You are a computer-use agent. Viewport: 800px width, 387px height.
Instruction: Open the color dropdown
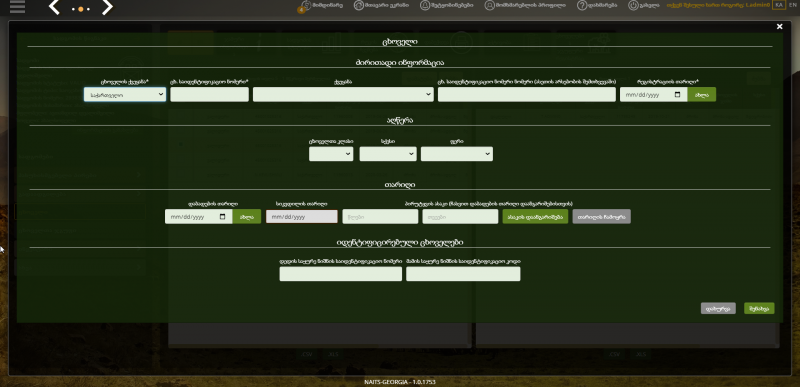[457, 154]
